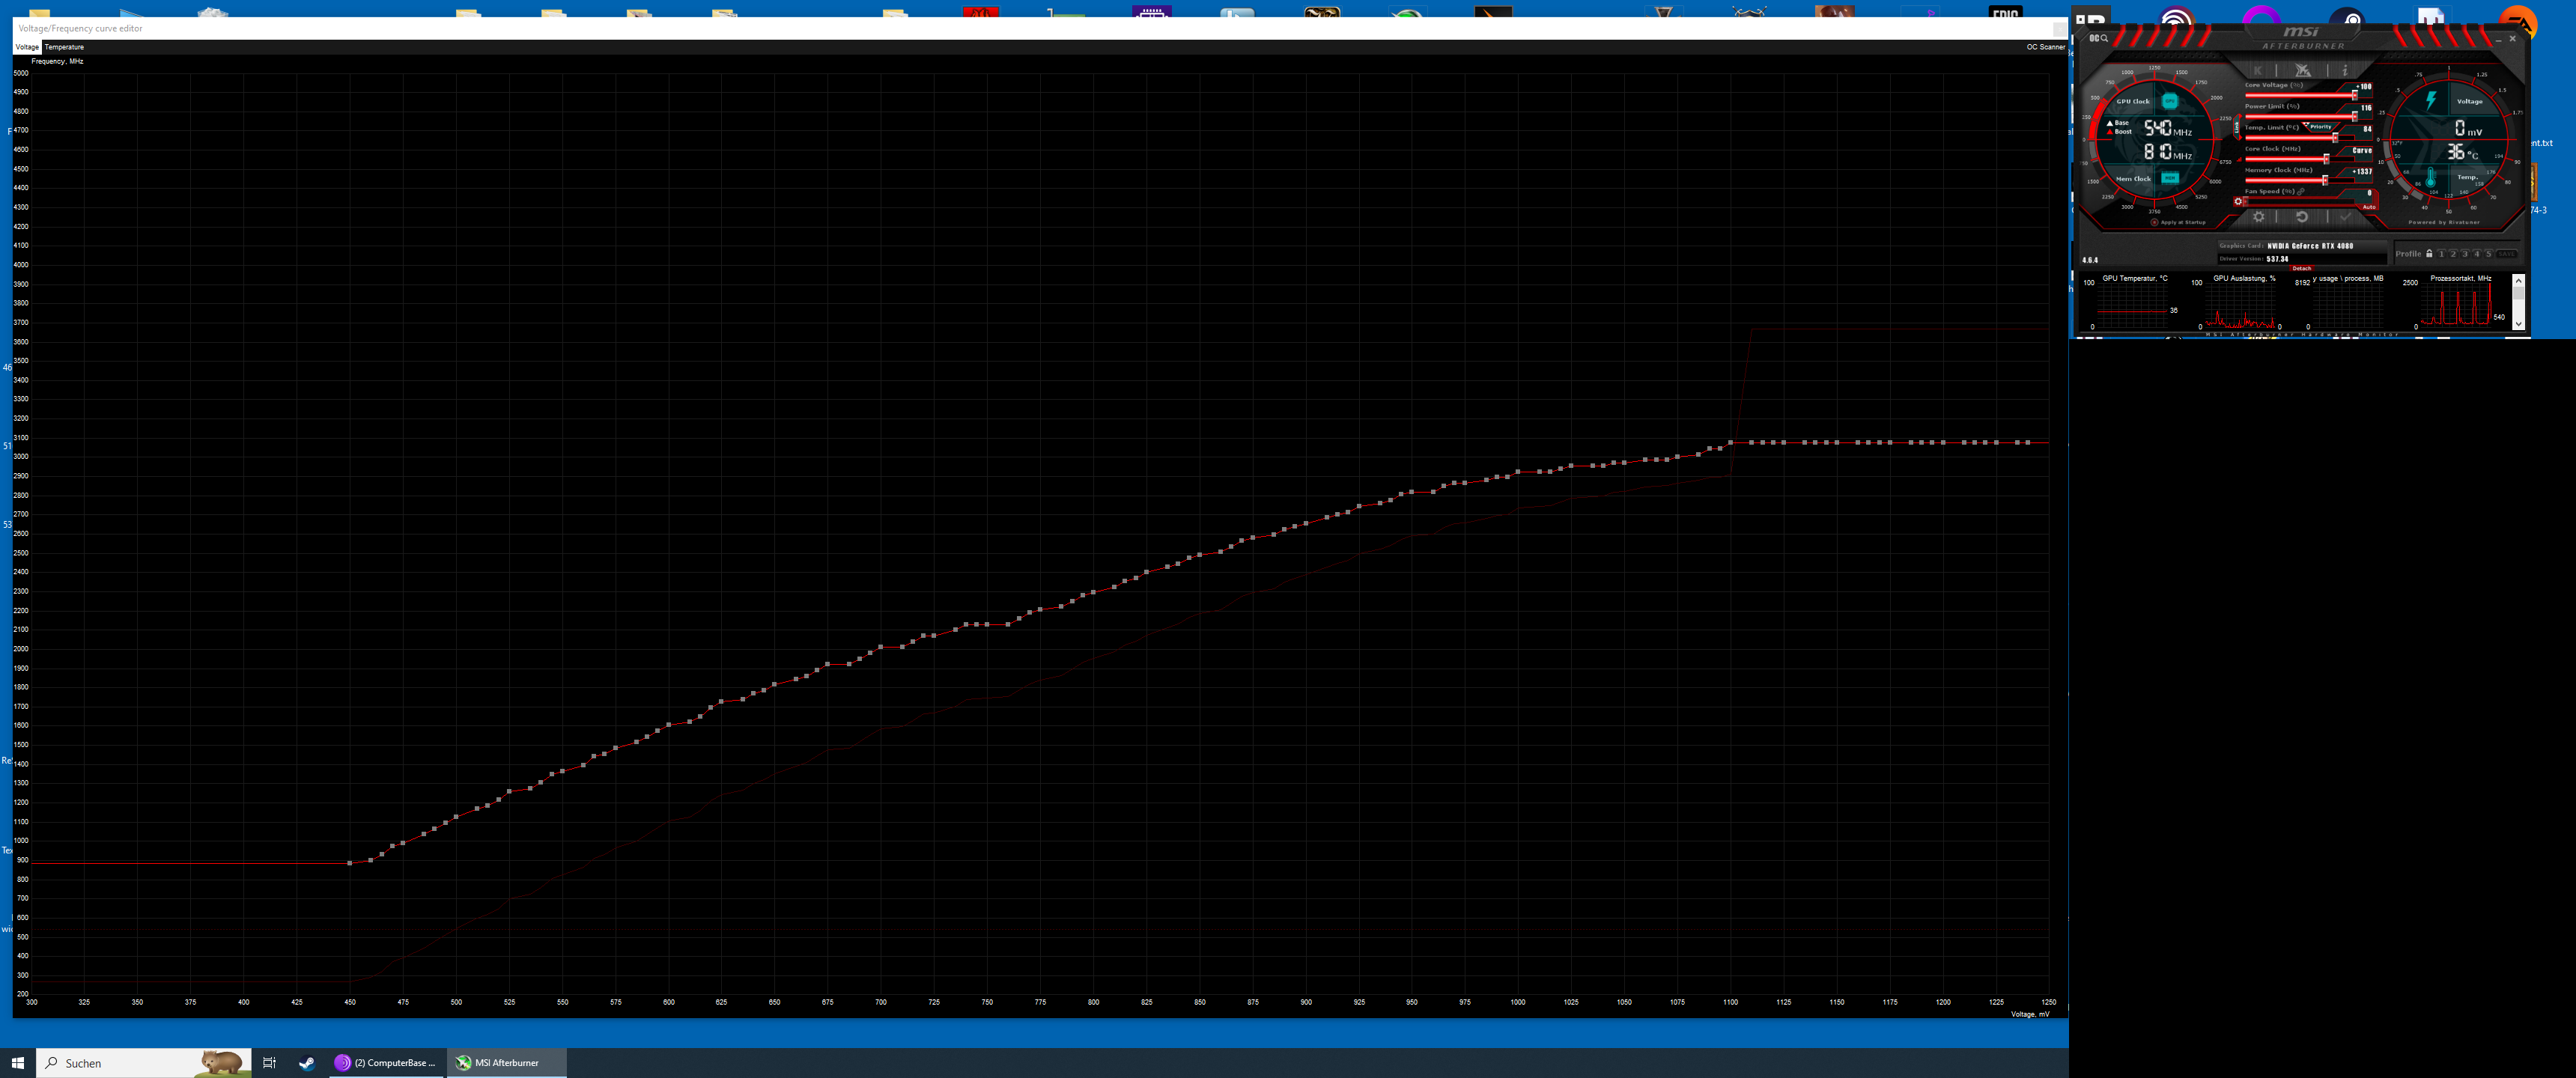Click the Memory Clock slider handle
Viewport: 2576px width, 1078px height.
coord(2325,180)
